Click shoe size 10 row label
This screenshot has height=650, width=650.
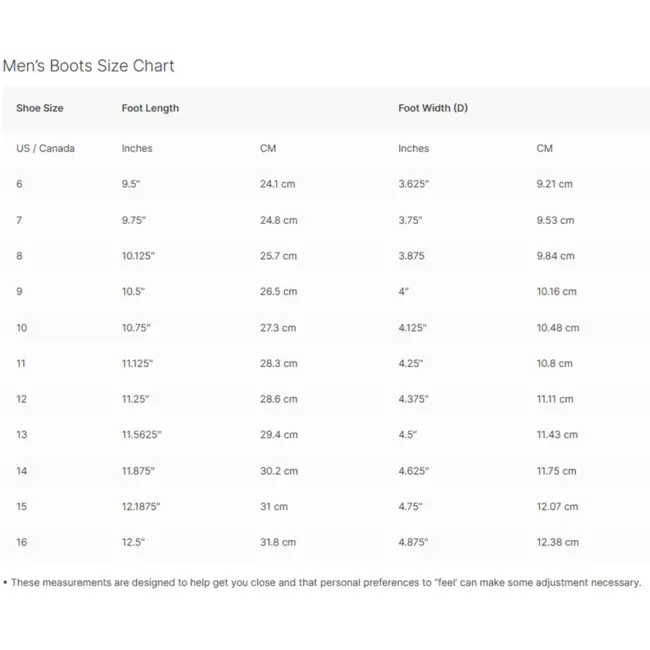[x=22, y=328]
